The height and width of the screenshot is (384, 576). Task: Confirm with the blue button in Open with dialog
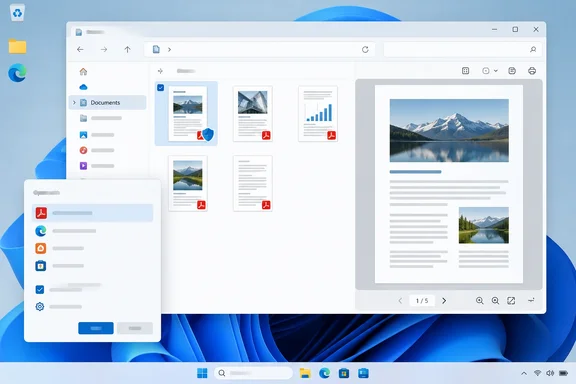pyautogui.click(x=96, y=328)
